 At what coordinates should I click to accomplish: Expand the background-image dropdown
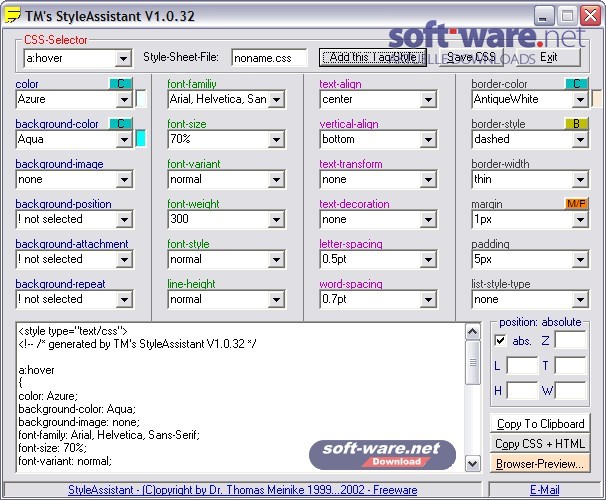pos(124,179)
